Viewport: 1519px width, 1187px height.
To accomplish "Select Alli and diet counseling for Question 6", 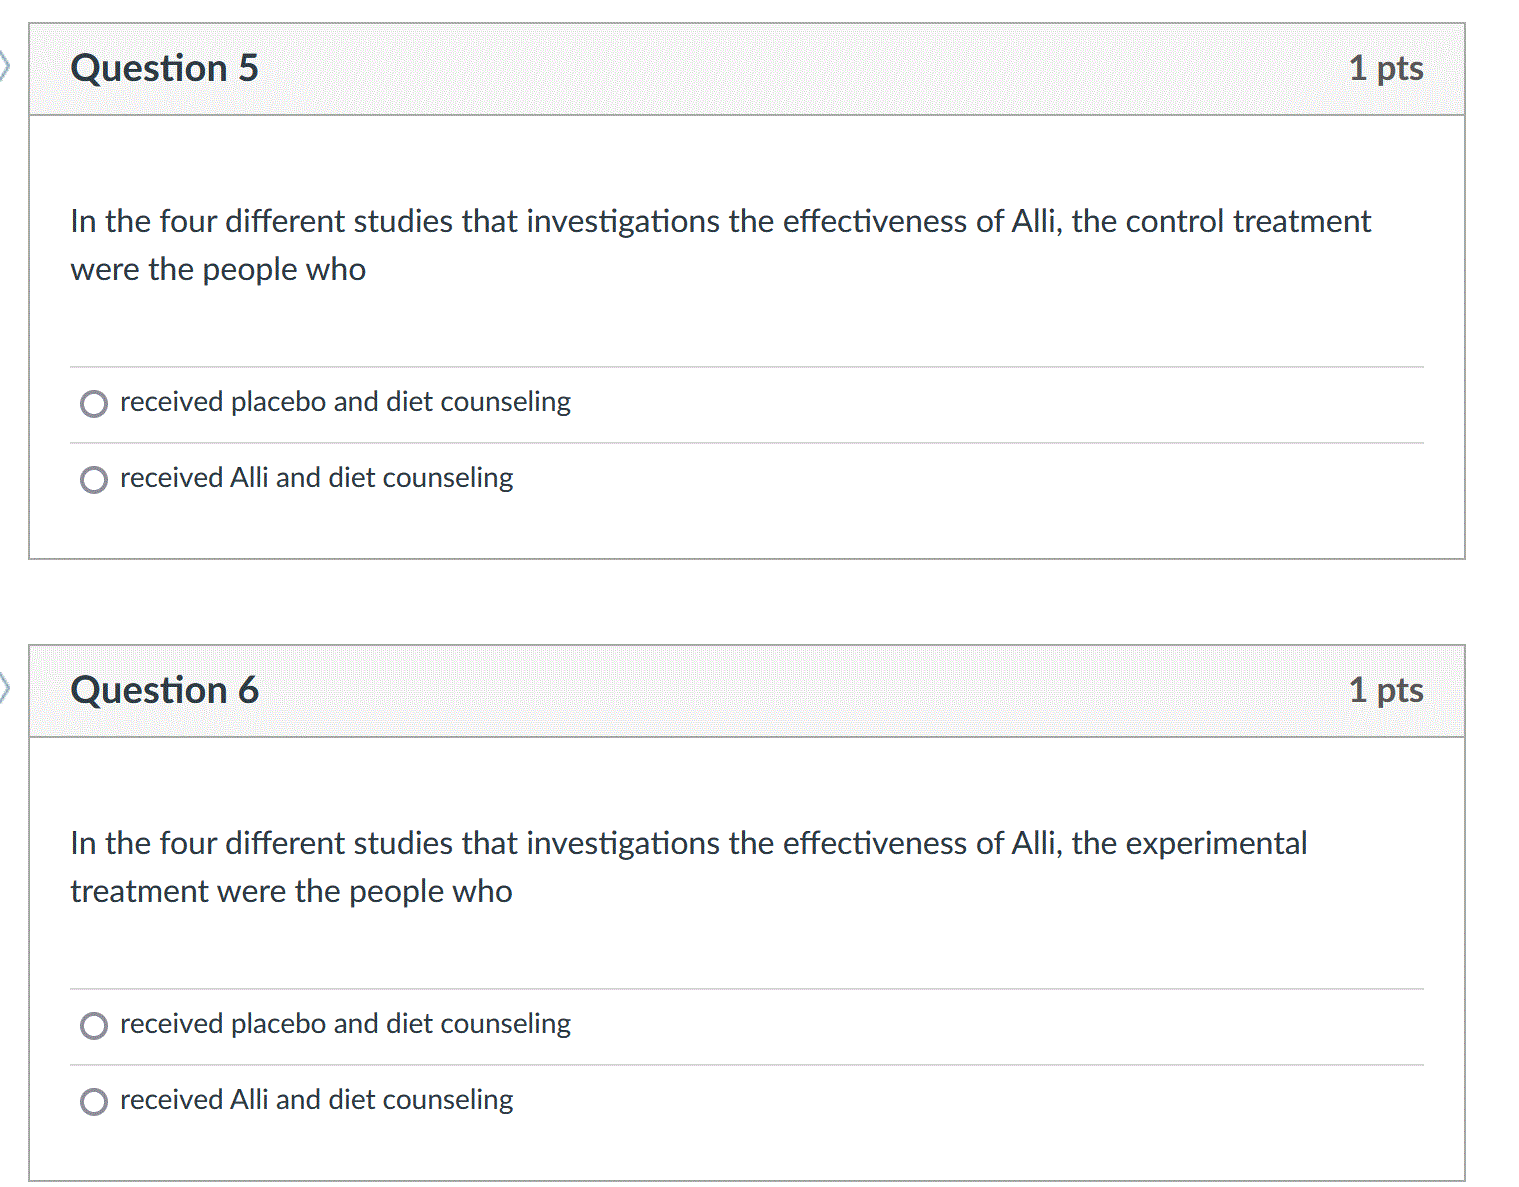I will (x=94, y=1102).
